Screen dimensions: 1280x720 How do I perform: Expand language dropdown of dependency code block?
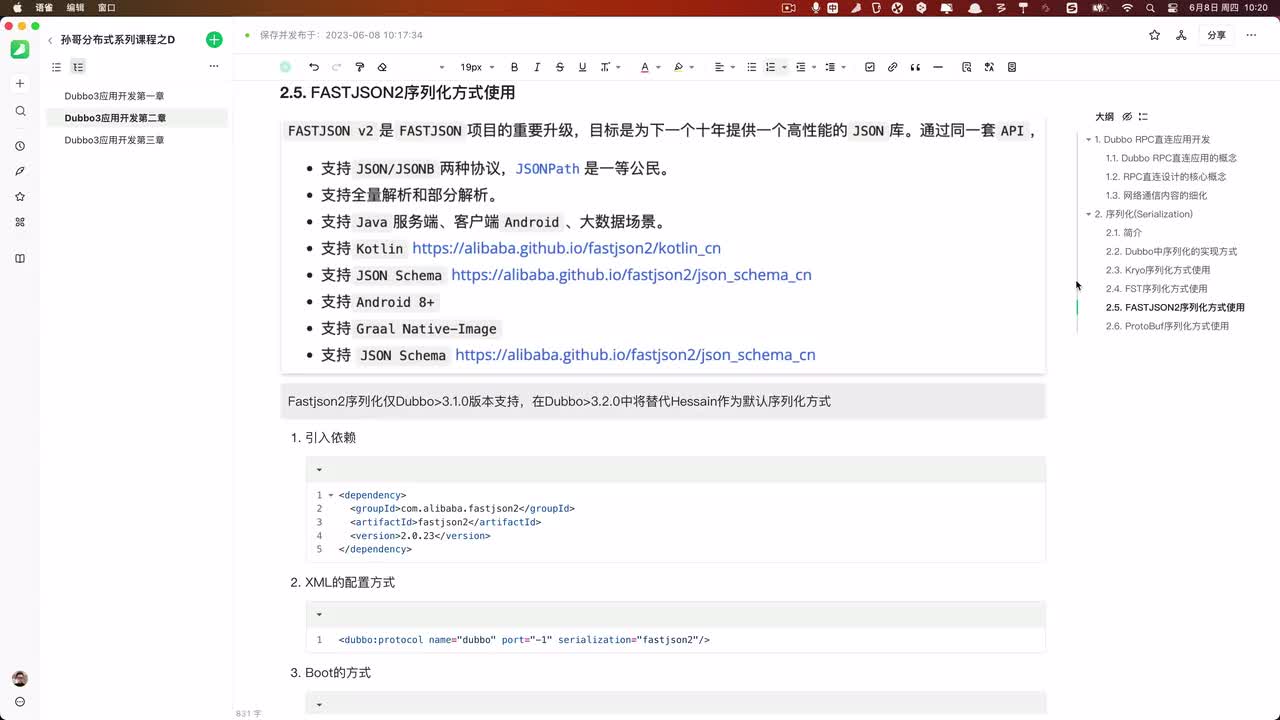click(320, 469)
